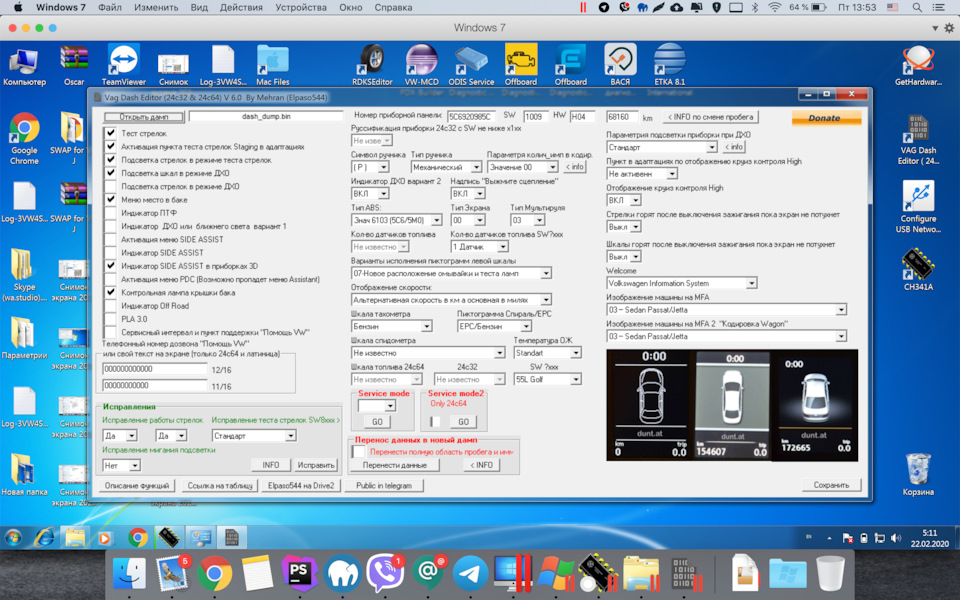Click the orange Donate button
This screenshot has height=600, width=960.
826,118
